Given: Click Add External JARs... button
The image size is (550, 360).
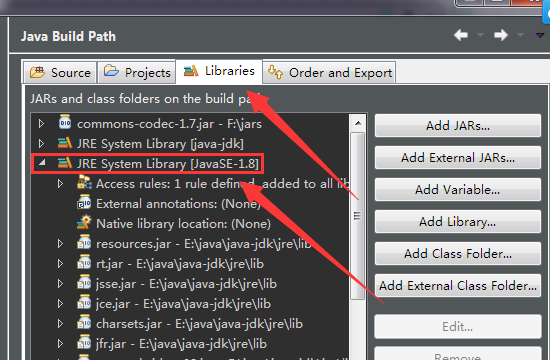Looking at the screenshot, I should pyautogui.click(x=458, y=158).
